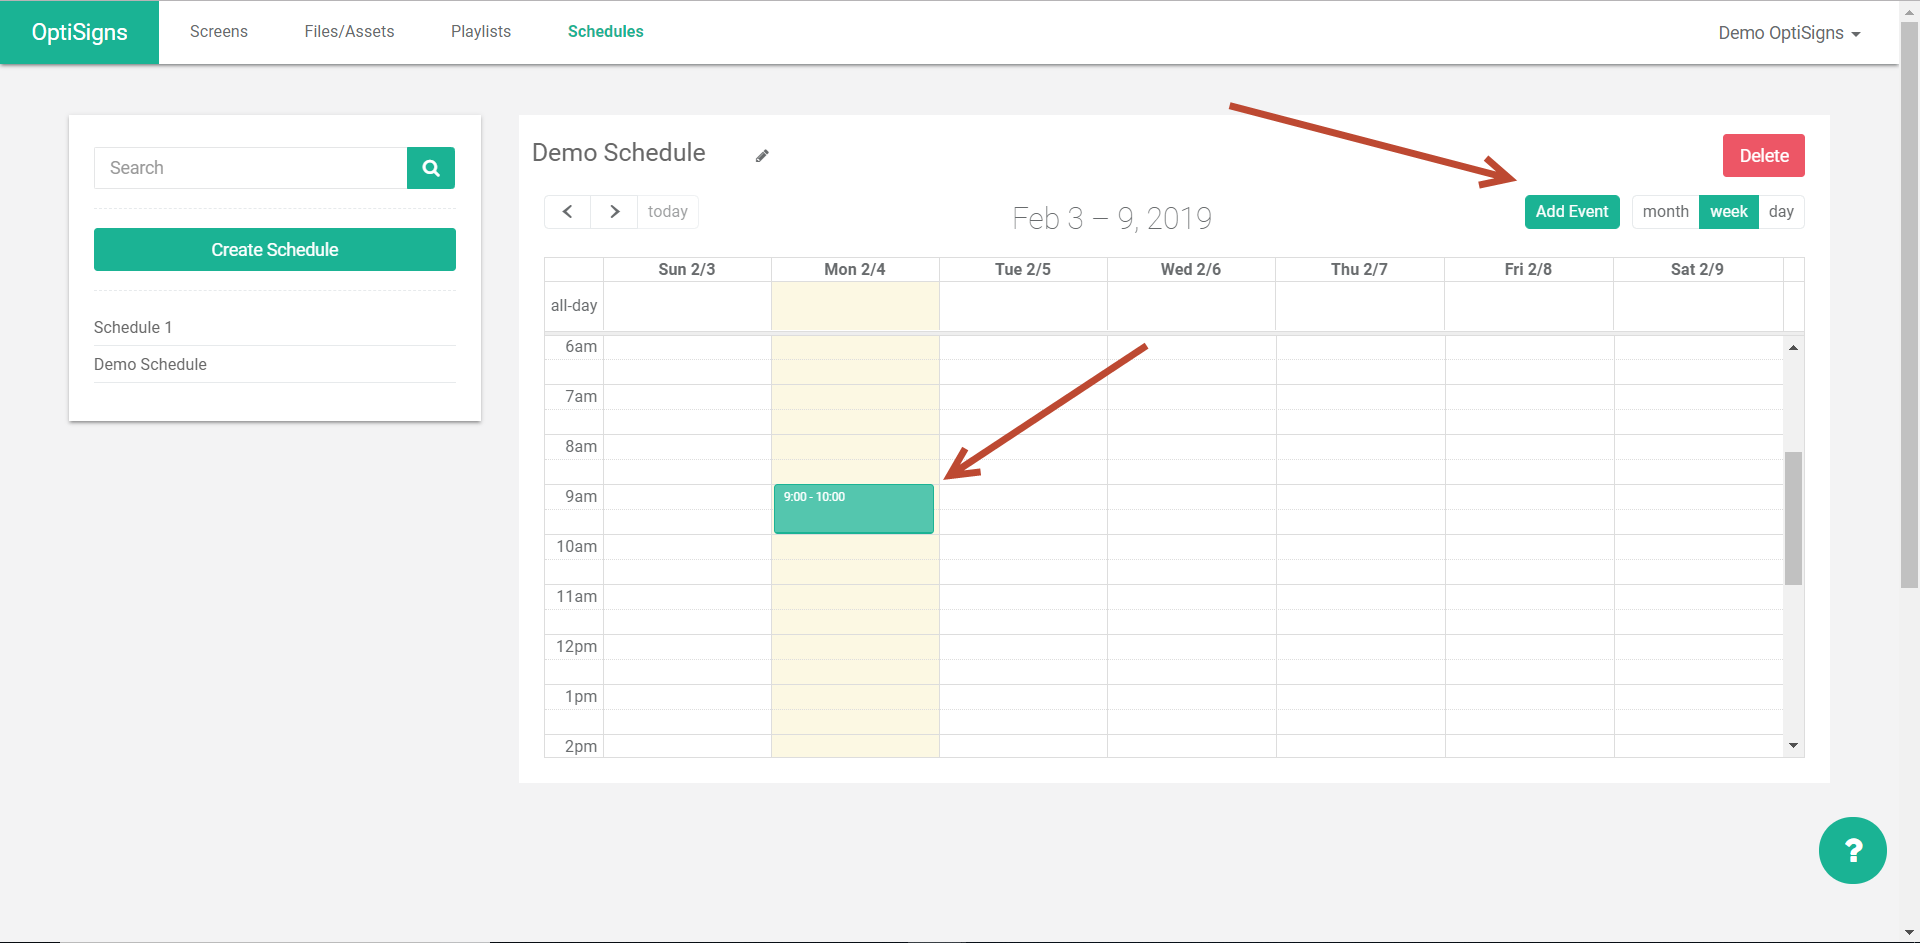
Task: Click the next week arrow
Action: [x=613, y=211]
